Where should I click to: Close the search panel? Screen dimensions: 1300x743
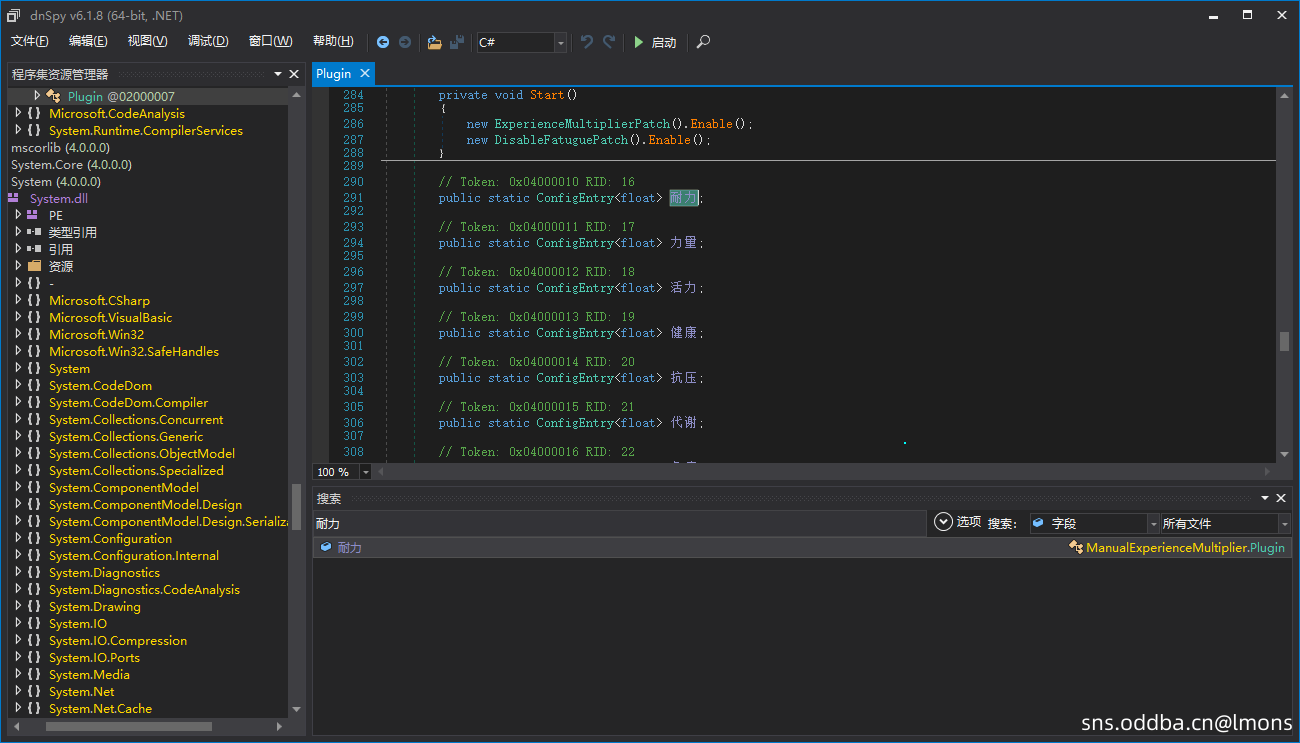pyautogui.click(x=1281, y=498)
